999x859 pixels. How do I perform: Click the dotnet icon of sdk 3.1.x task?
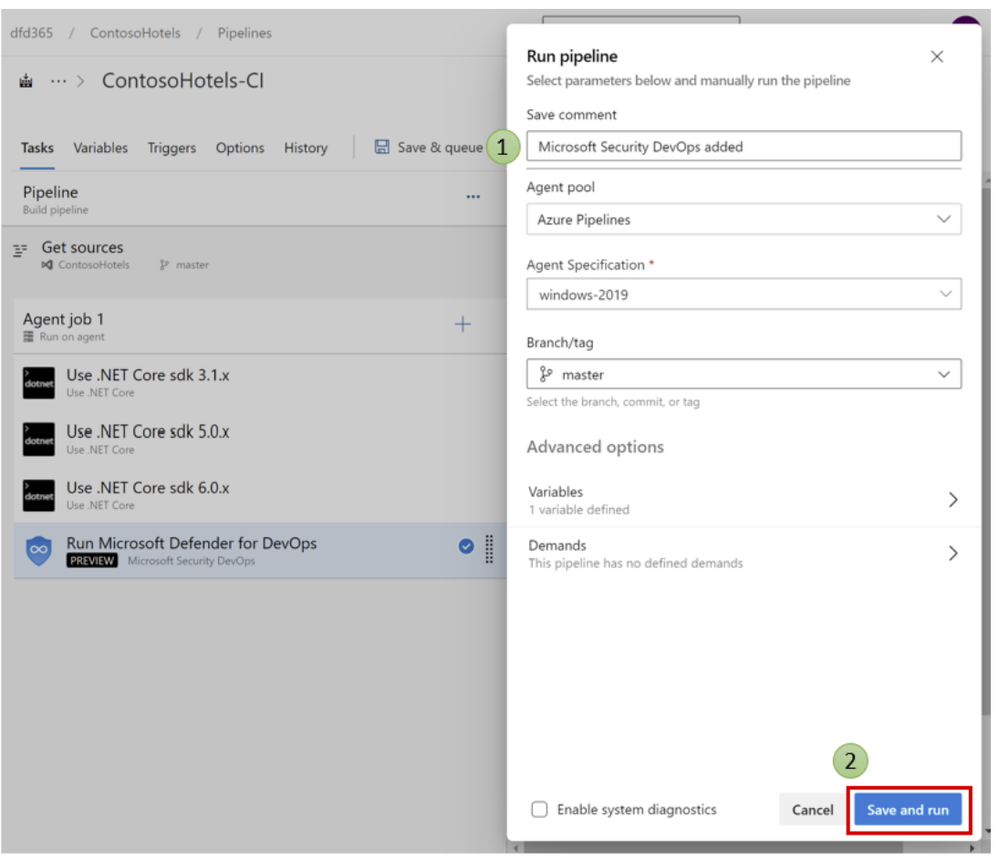(39, 383)
